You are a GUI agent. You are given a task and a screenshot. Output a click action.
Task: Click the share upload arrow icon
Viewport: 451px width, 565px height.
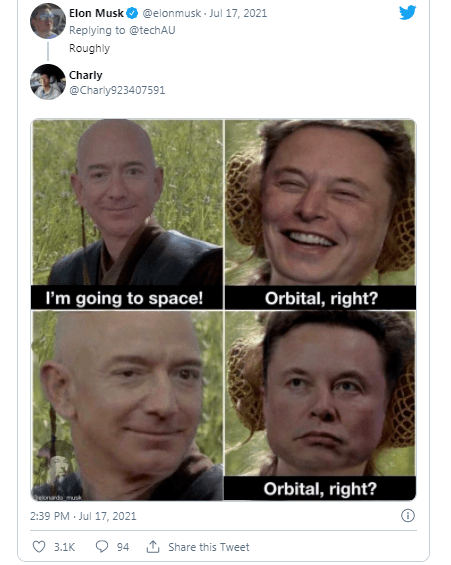153,547
